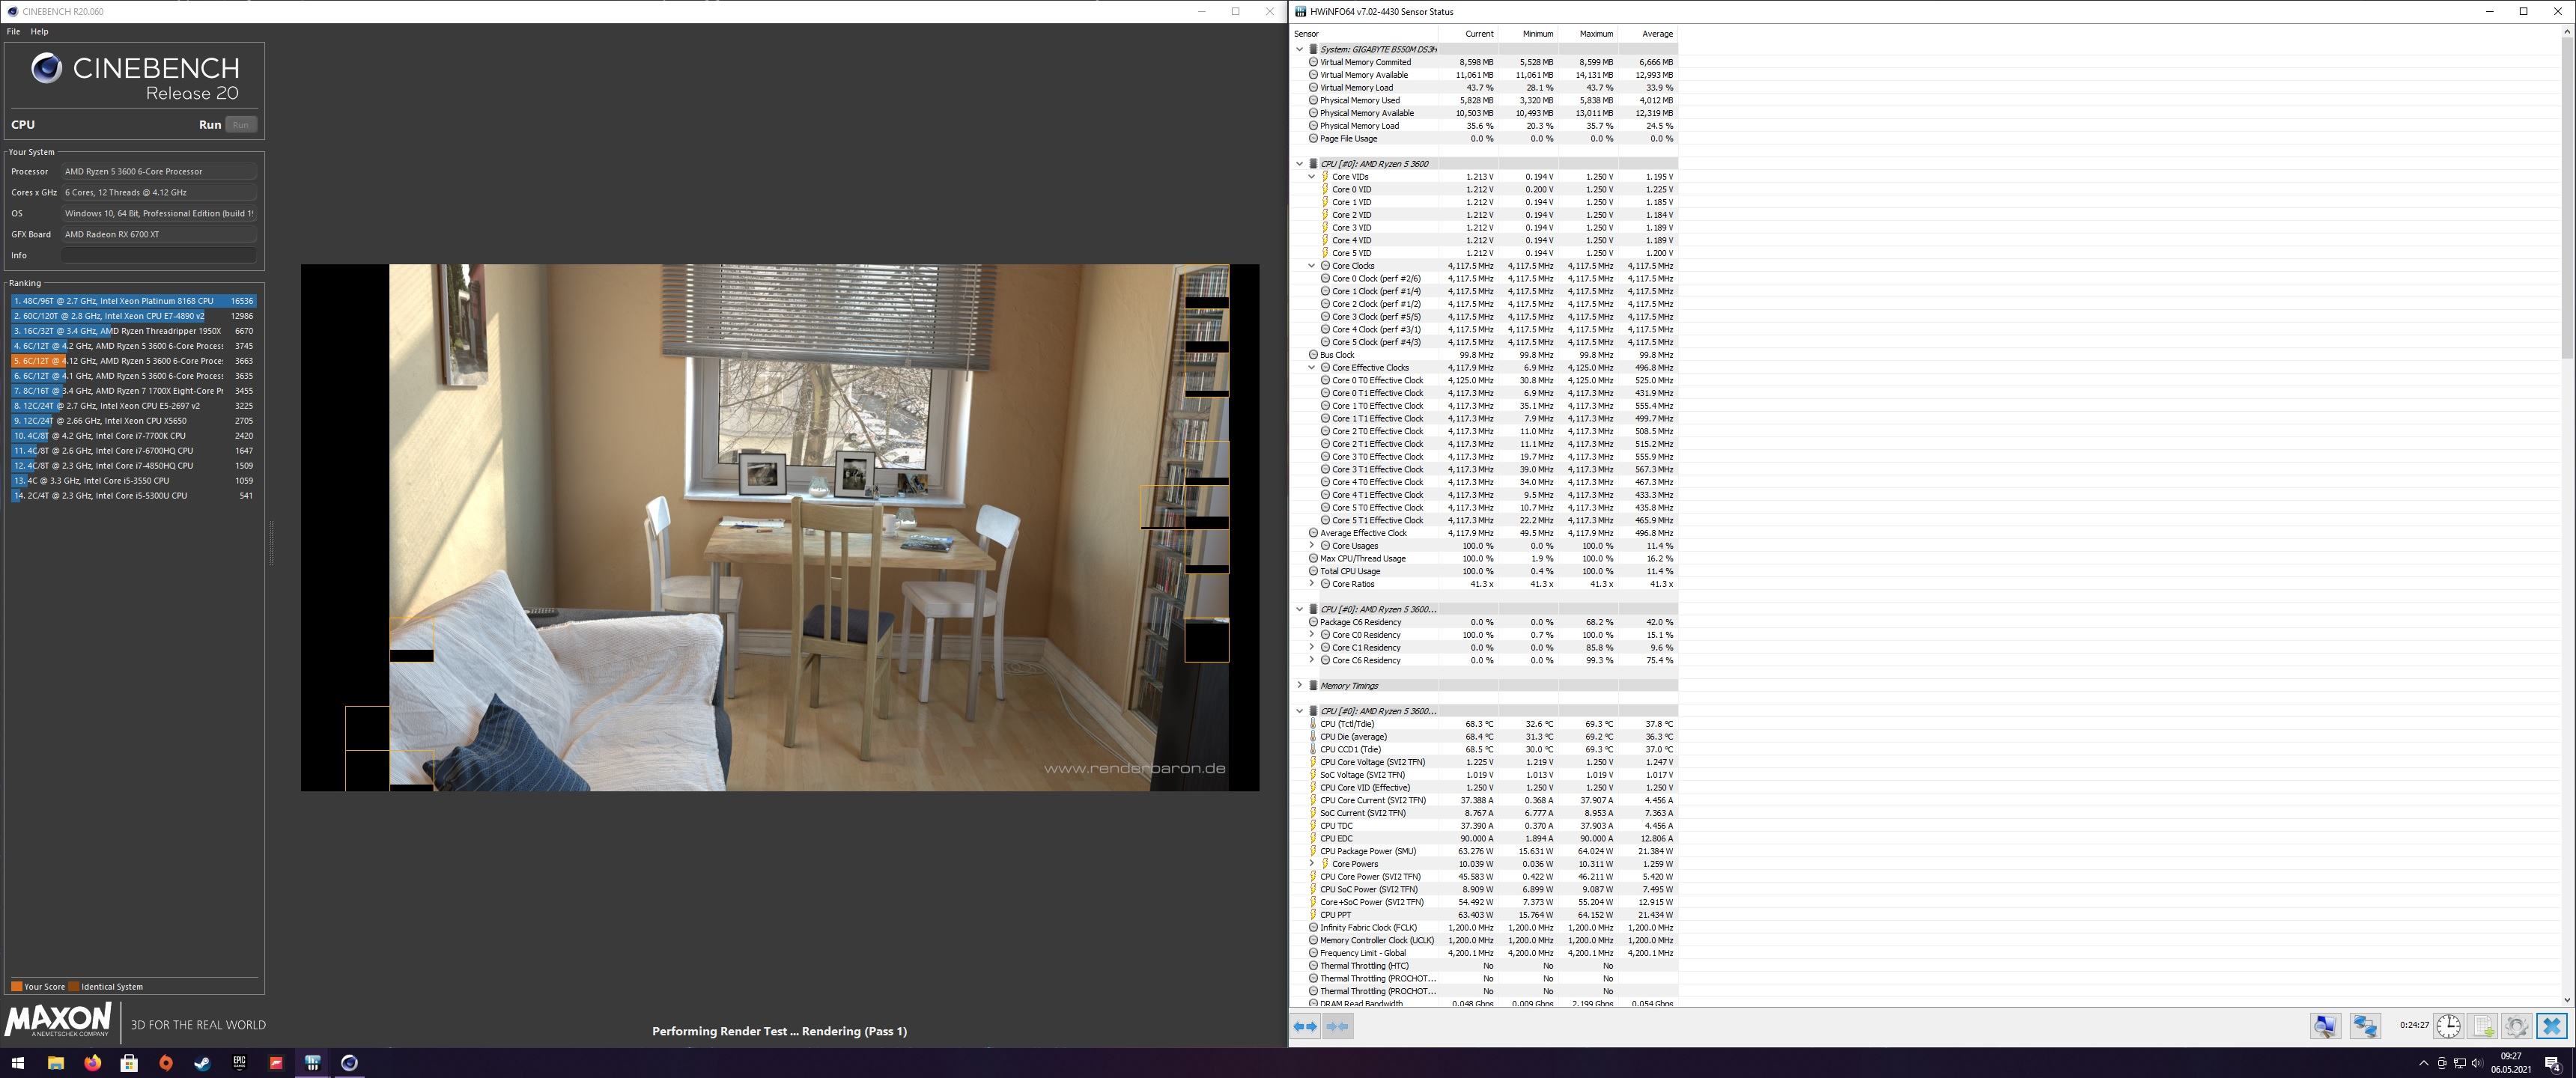Click the Info input field in Cinebench
2576x1078 pixels.
(159, 255)
